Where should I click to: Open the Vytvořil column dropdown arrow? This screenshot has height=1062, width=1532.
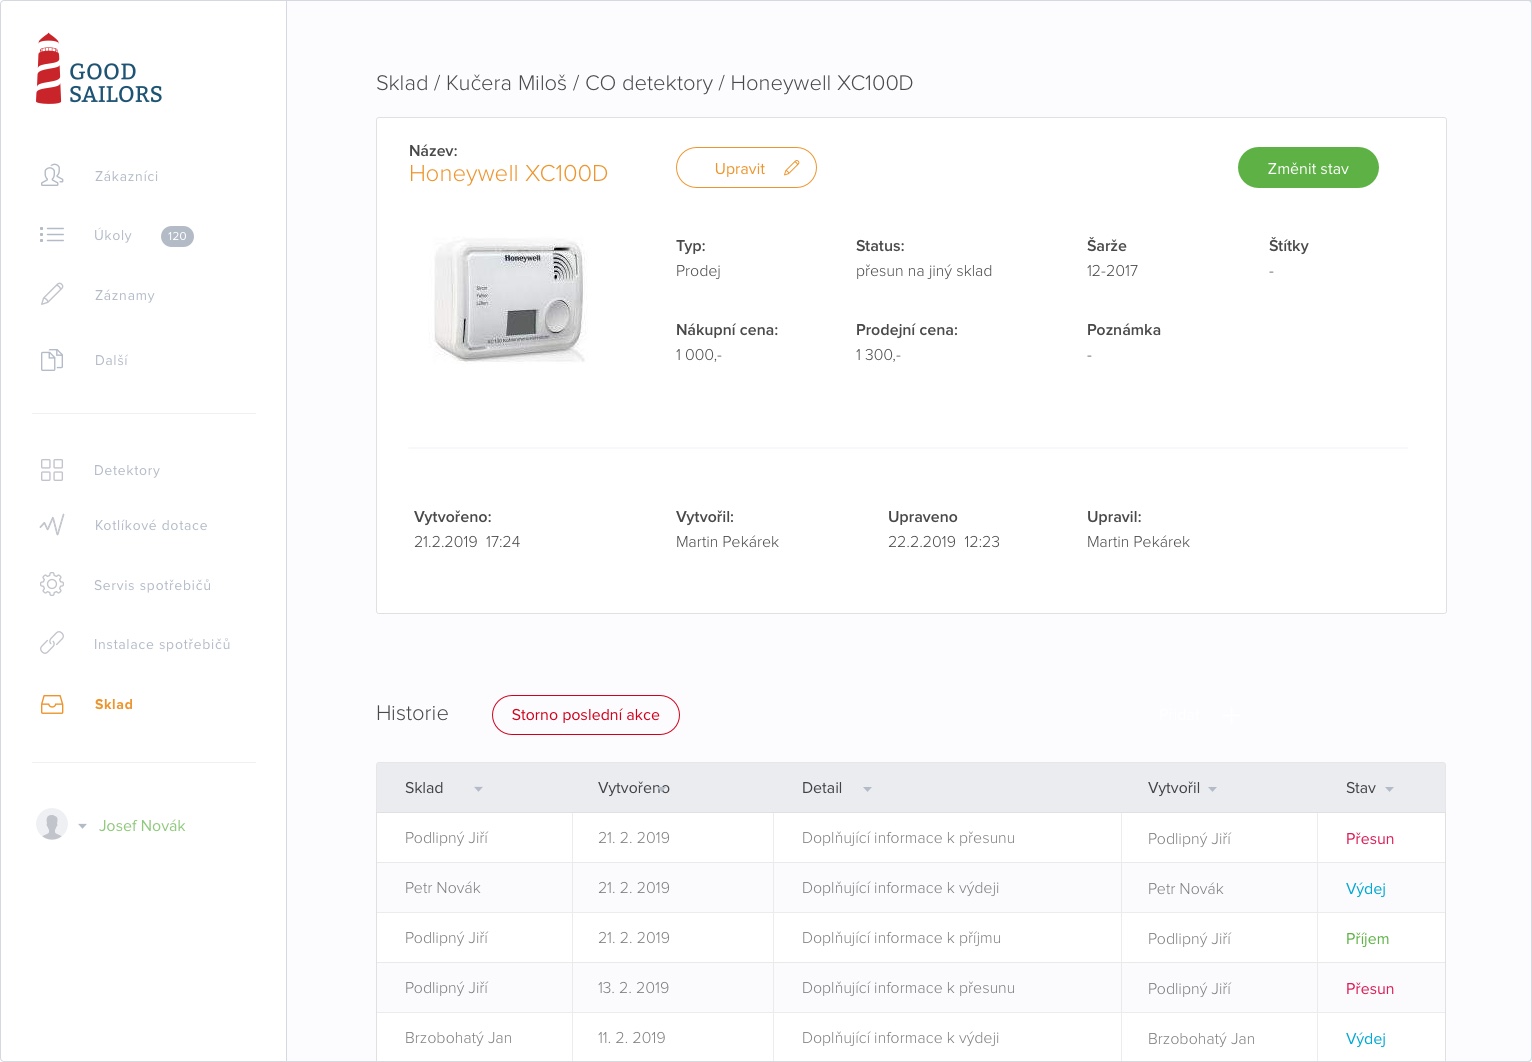1212,789
